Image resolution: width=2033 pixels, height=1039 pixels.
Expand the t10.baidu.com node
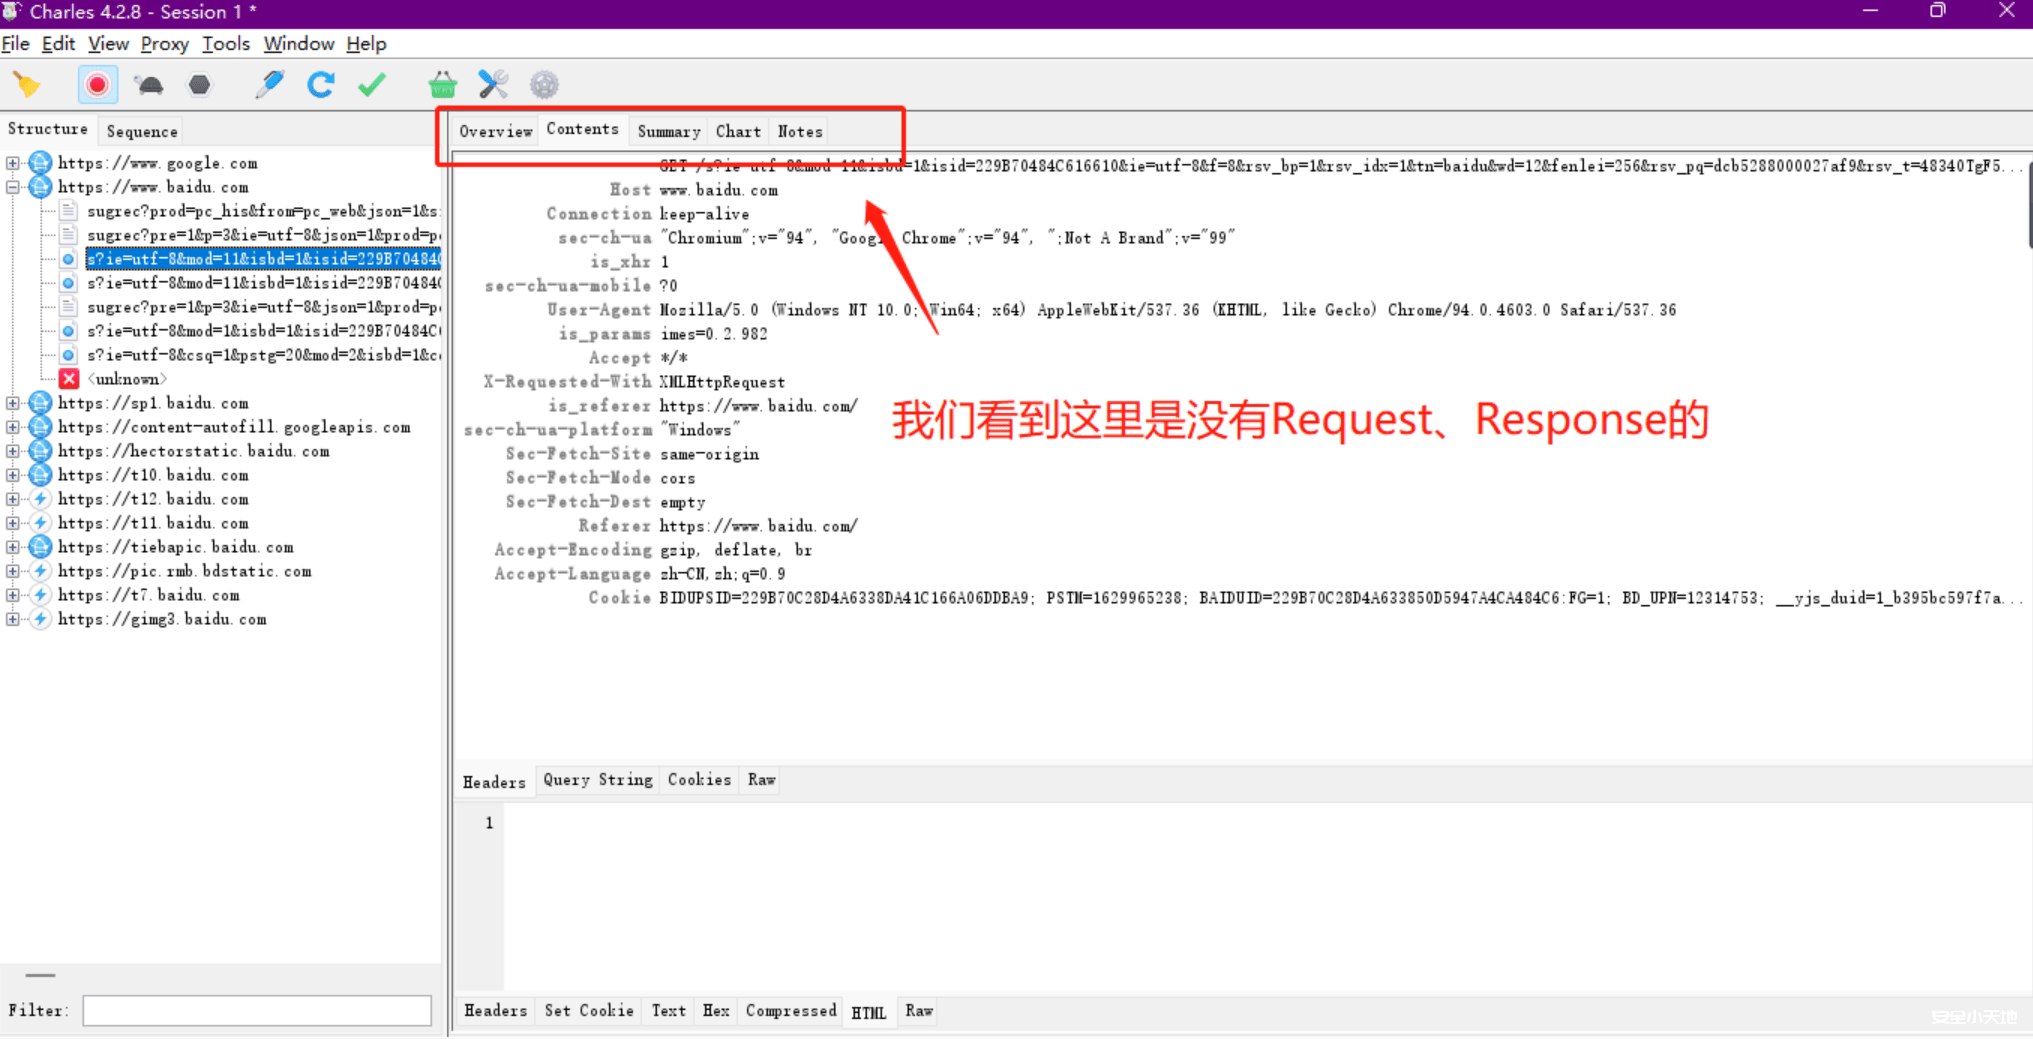12,475
